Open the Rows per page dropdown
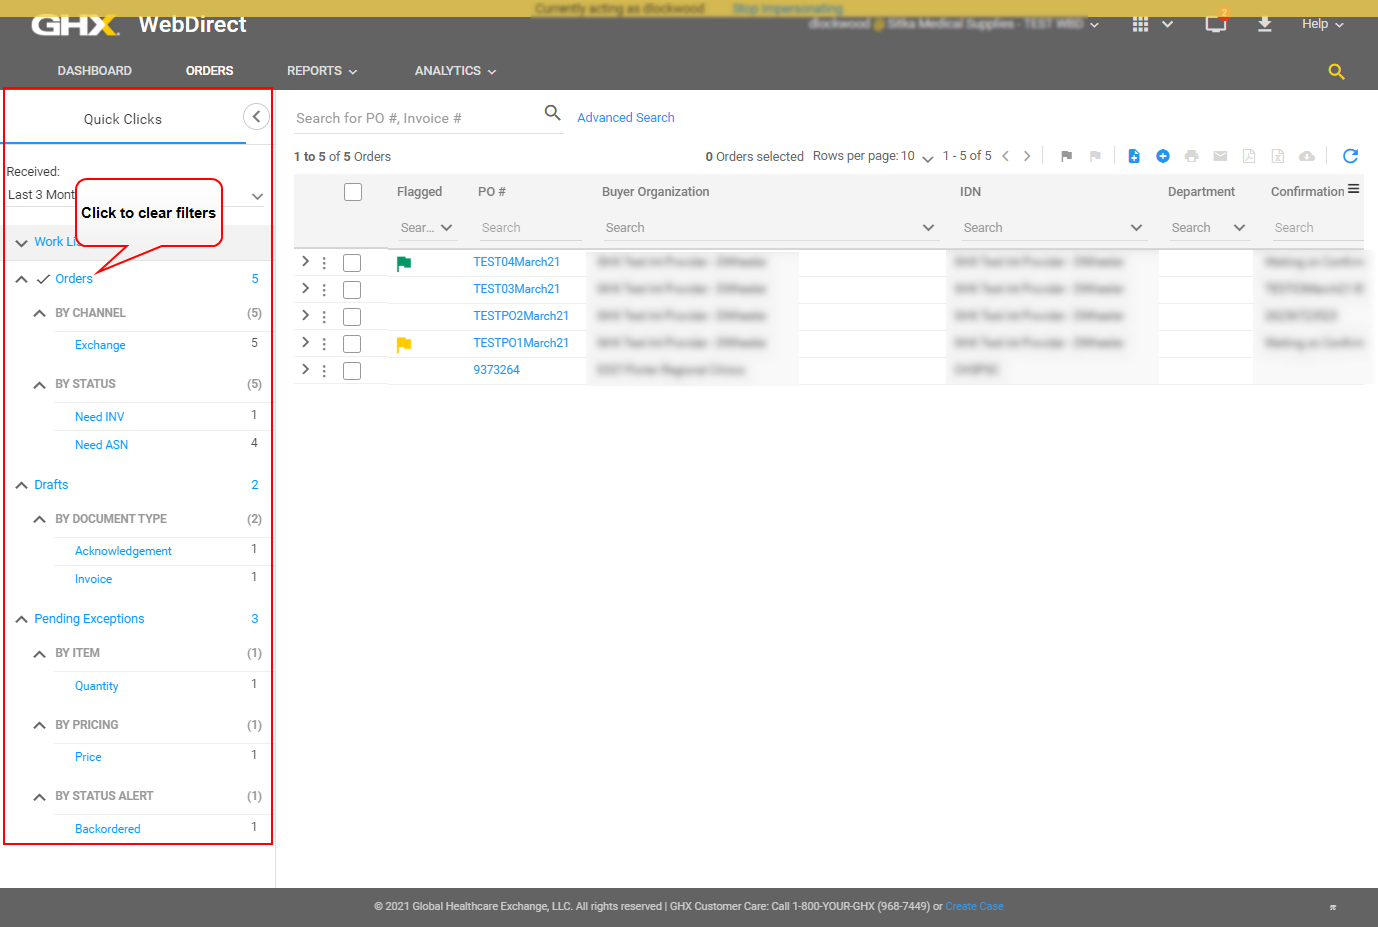 [926, 157]
